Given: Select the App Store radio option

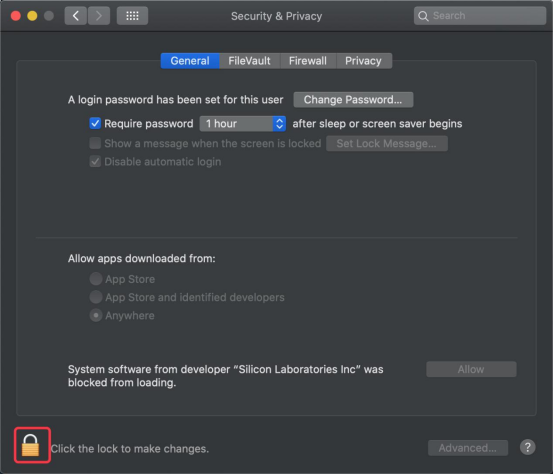Looking at the screenshot, I should (x=96, y=279).
